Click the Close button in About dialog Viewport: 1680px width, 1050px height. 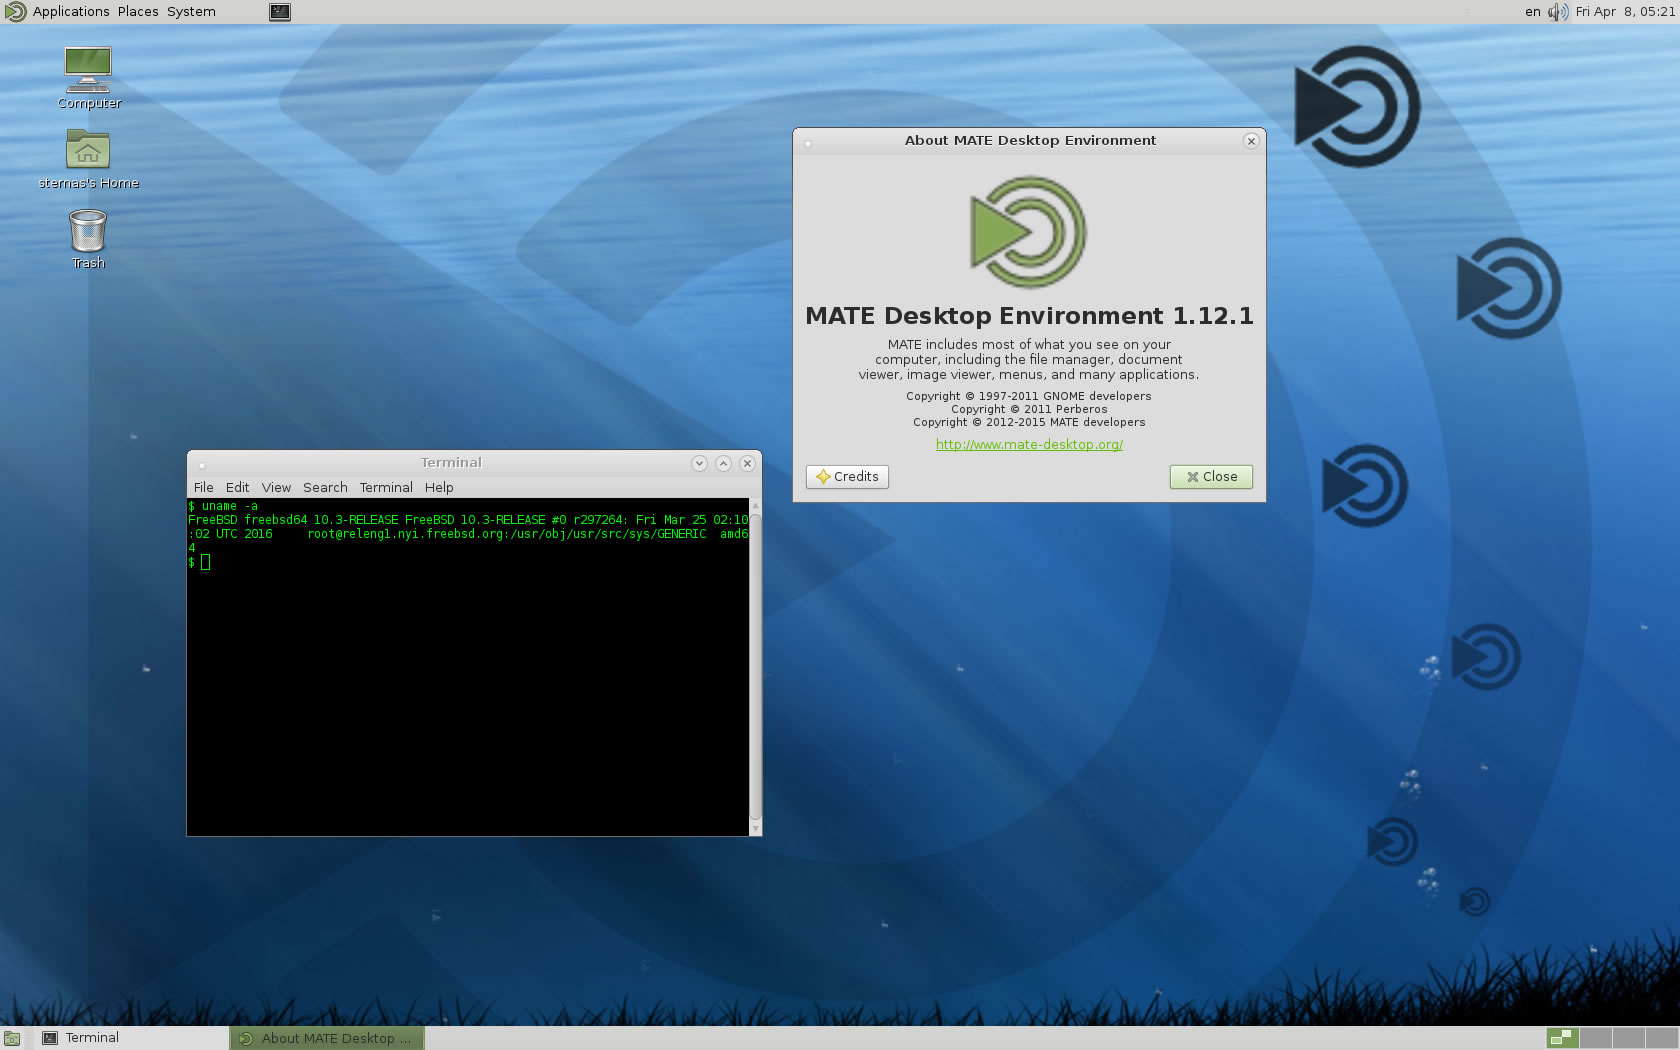(x=1211, y=477)
